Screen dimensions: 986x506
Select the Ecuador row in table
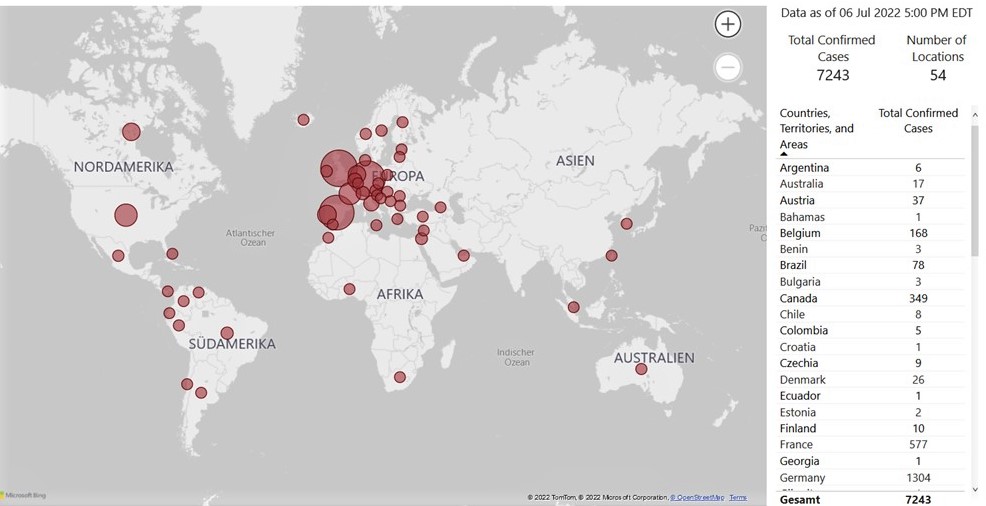click(871, 396)
